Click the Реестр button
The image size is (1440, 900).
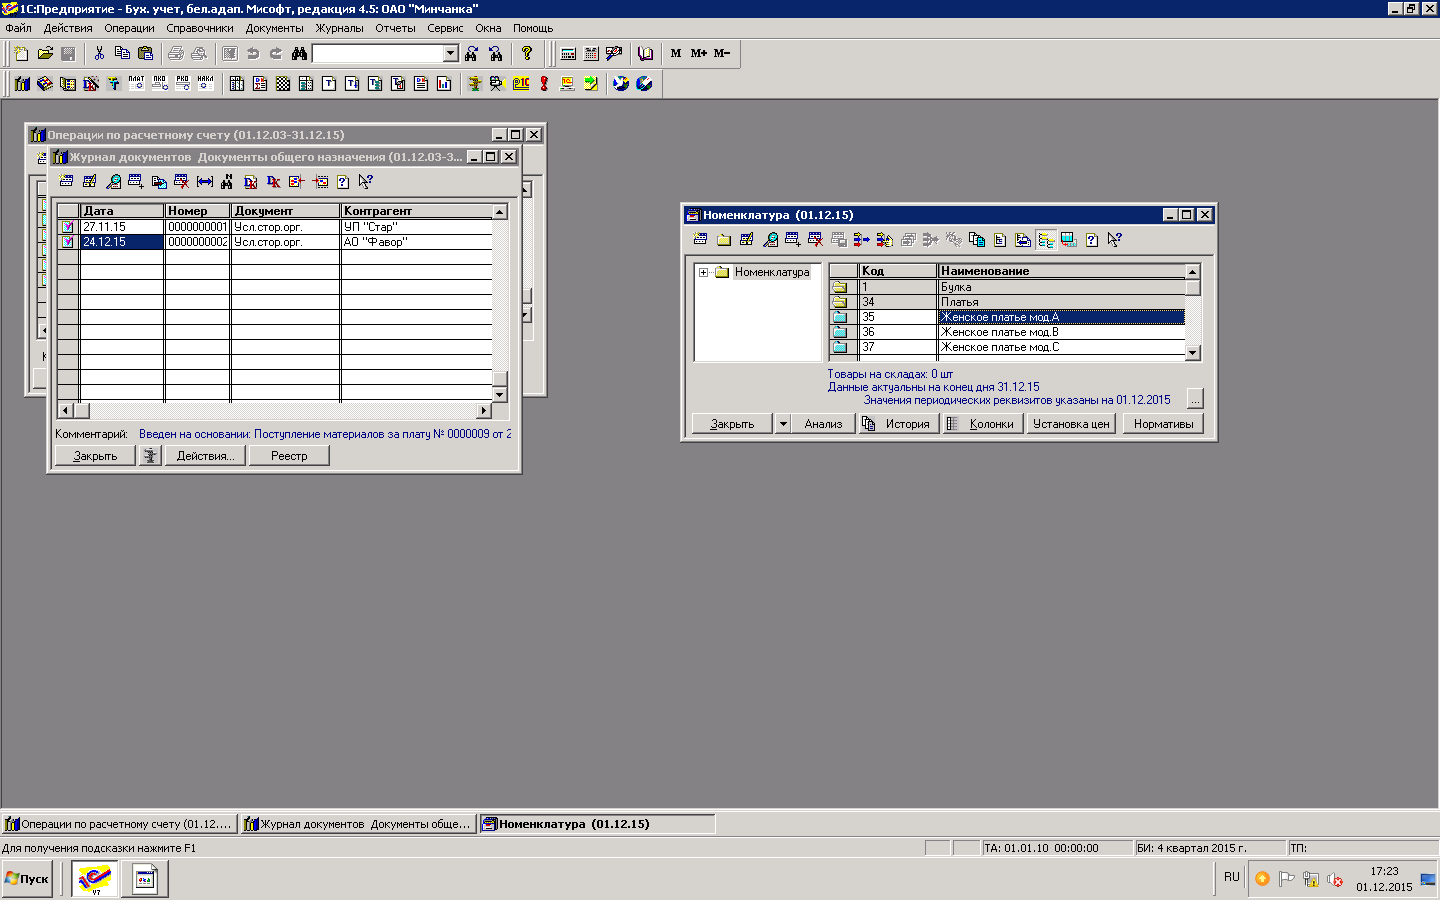coord(289,456)
